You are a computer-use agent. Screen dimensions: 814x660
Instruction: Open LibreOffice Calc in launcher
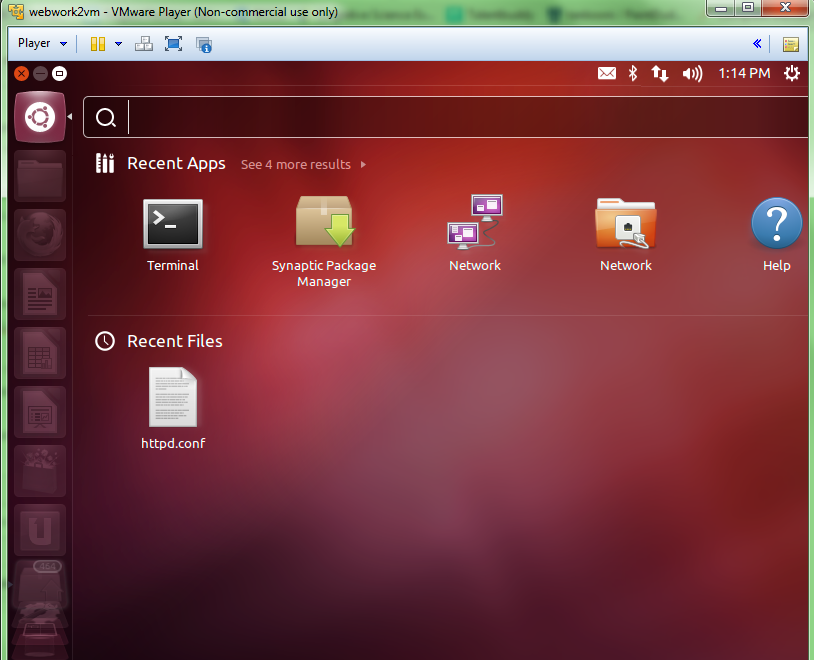coord(40,353)
